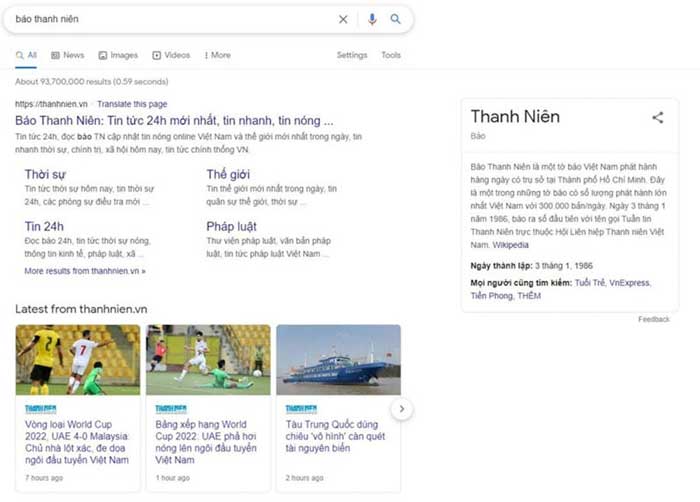Viewport: 700px width, 502px height.
Task: Send Feedback on knowledge panel
Action: 654,319
